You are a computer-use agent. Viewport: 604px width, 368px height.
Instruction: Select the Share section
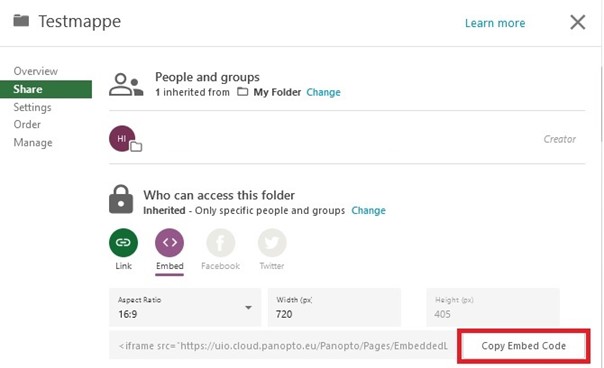point(46,89)
